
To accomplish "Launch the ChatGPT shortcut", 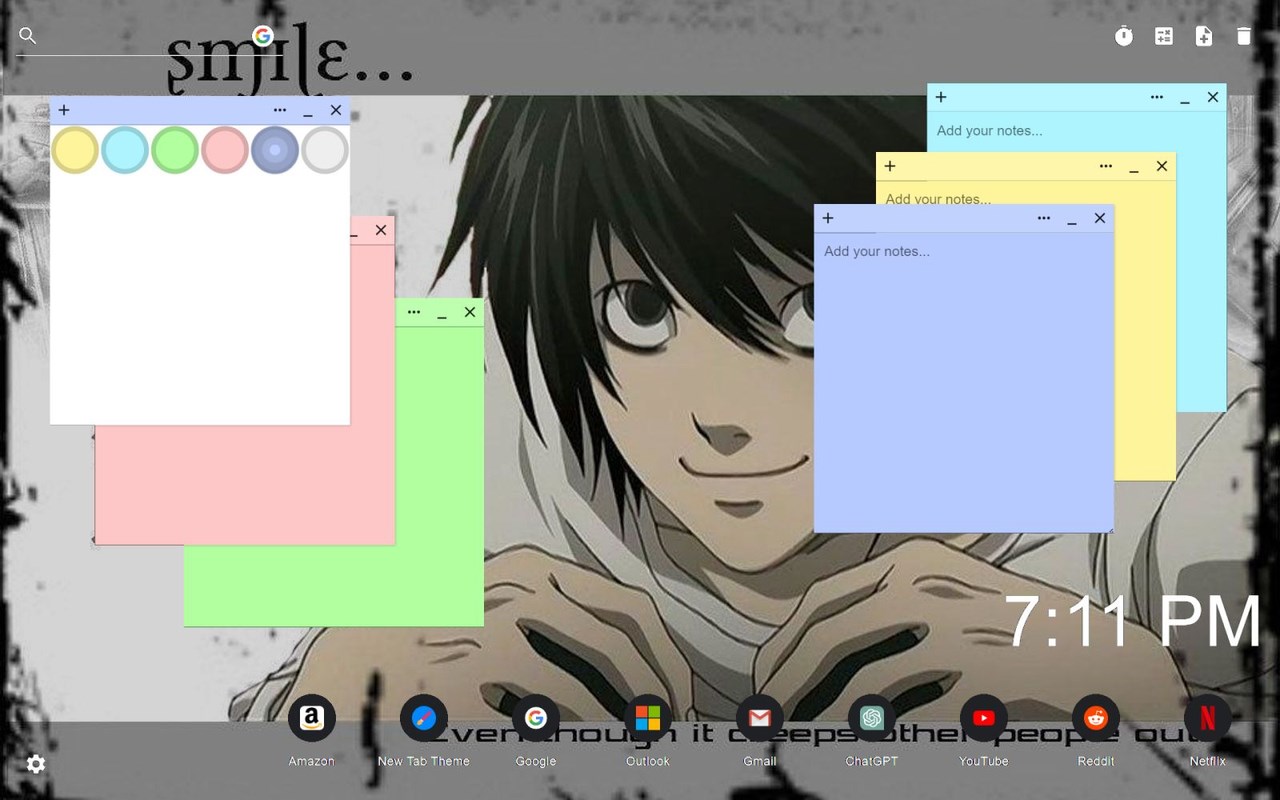I will pyautogui.click(x=872, y=718).
